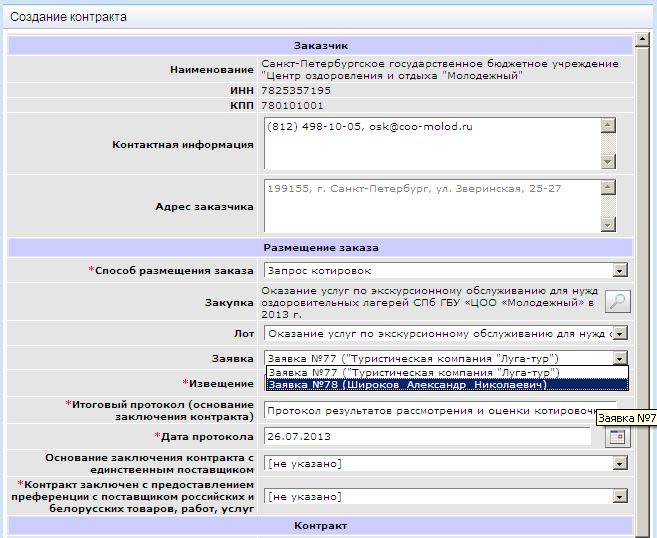The width and height of the screenshot is (657, 538).
Task: Focus the Дата протокола date field
Action: (427, 437)
